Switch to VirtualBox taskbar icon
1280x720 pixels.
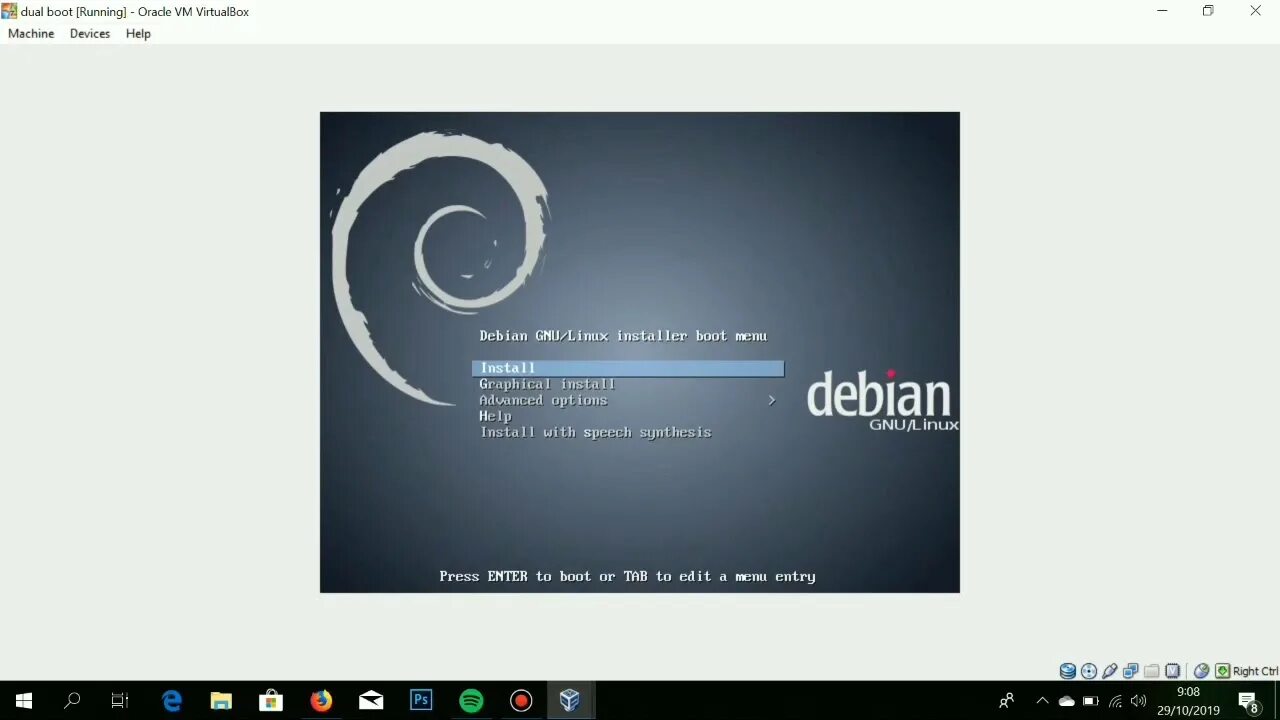[x=570, y=700]
